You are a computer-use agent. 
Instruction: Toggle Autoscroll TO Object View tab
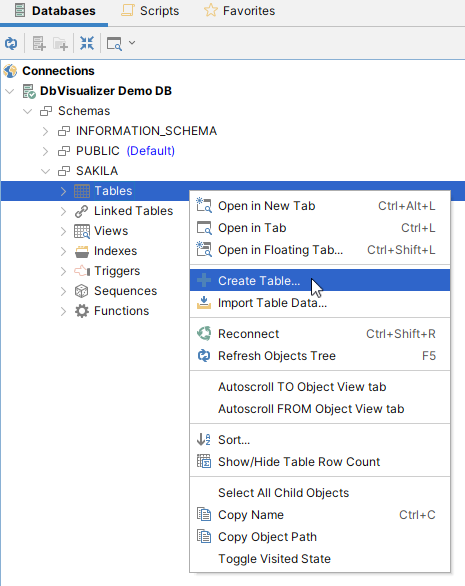320,387
